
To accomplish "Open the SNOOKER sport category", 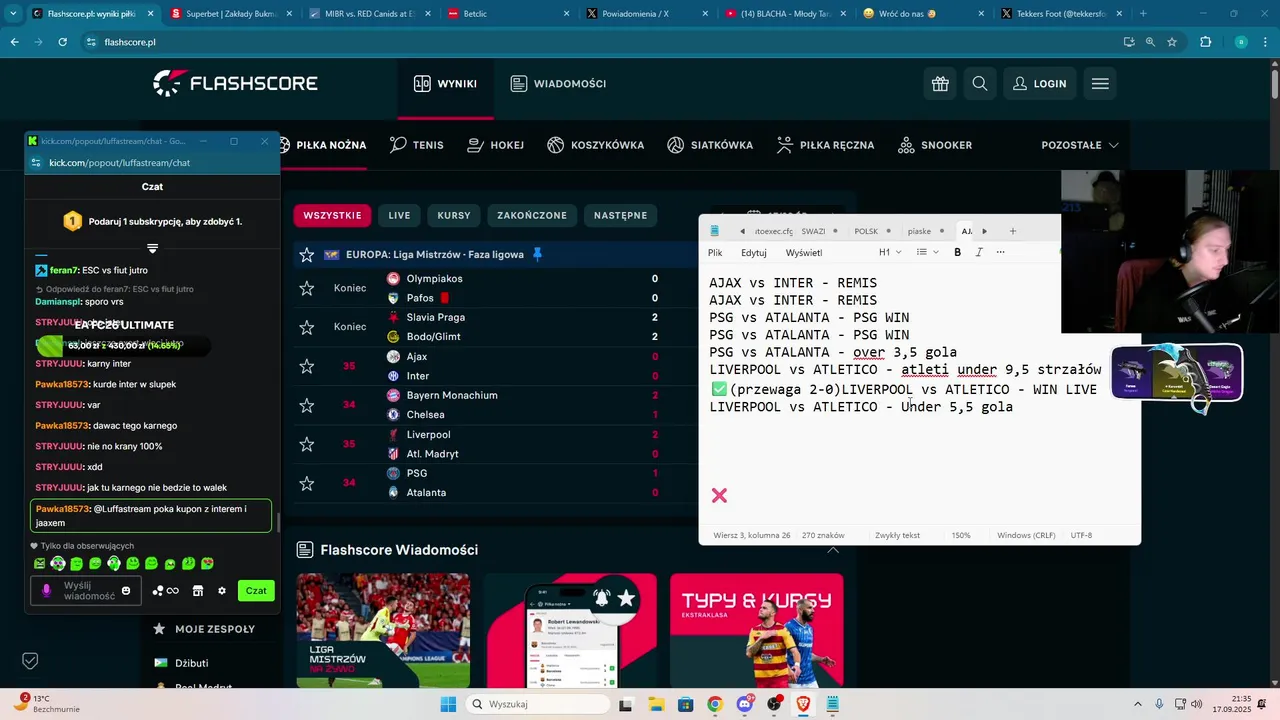I will coord(935,145).
